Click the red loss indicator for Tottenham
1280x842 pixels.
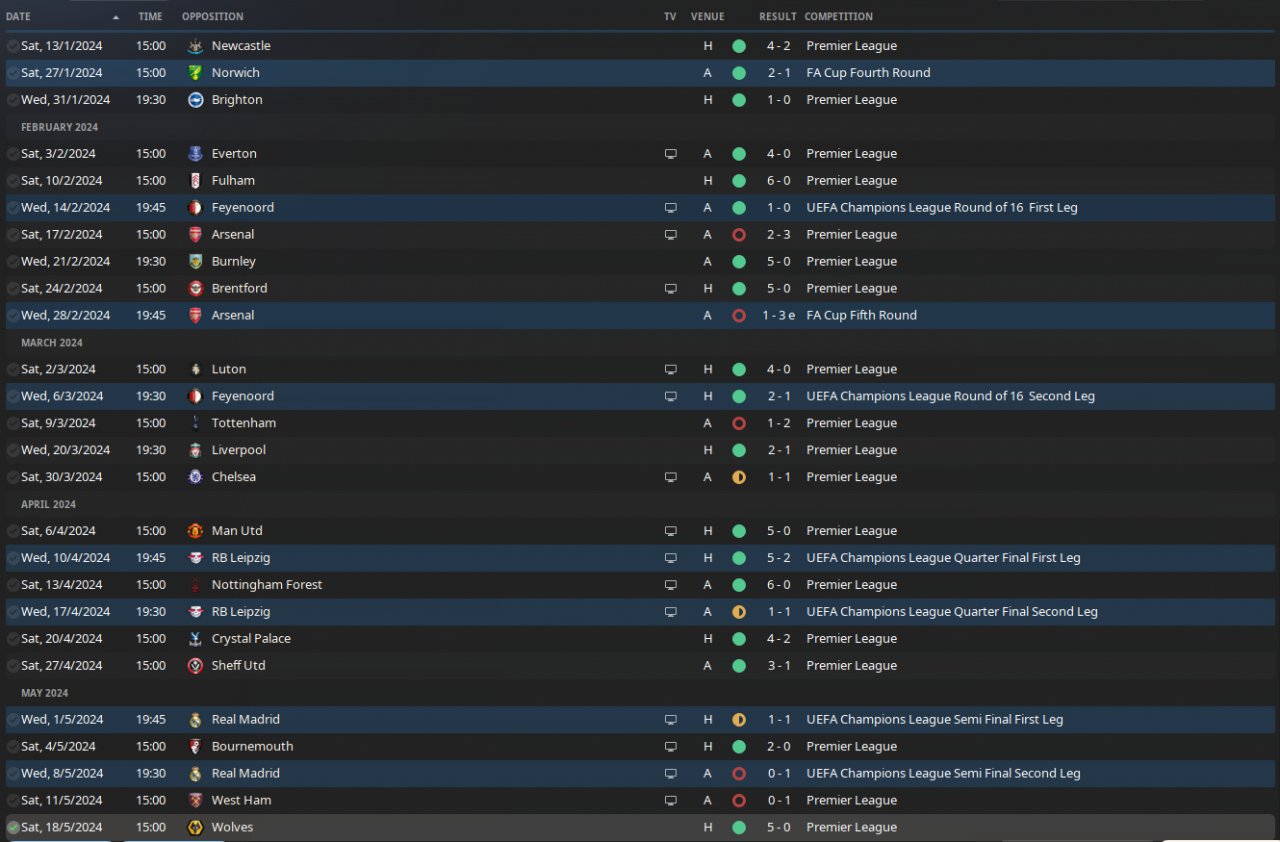click(739, 423)
